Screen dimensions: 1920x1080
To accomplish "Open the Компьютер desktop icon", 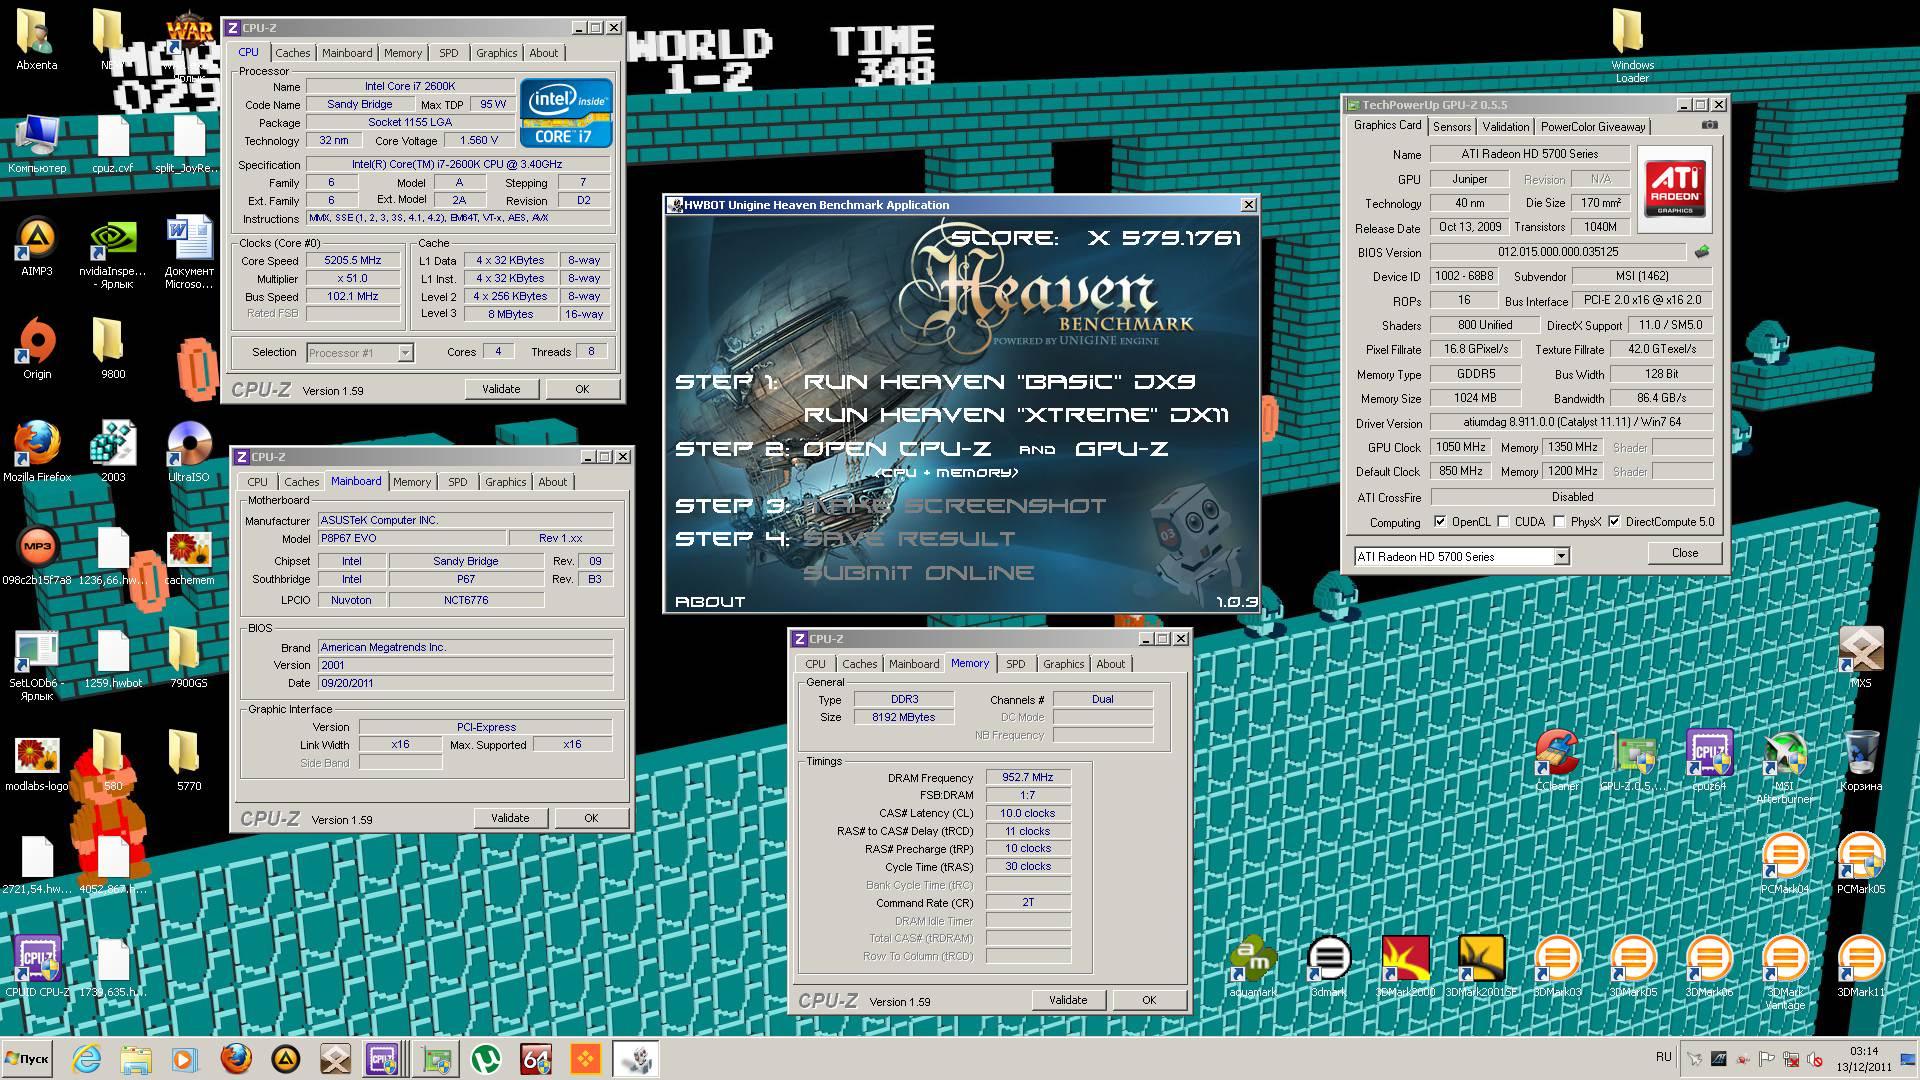I will tap(37, 145).
